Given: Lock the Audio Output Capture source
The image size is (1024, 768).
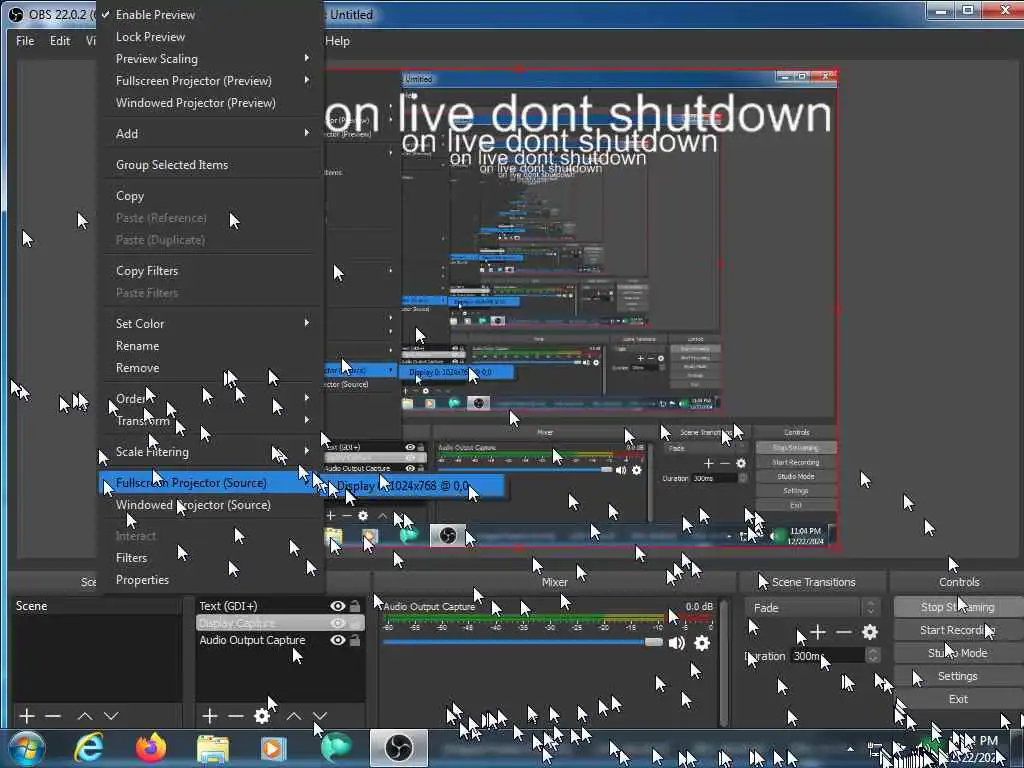Looking at the screenshot, I should 355,640.
